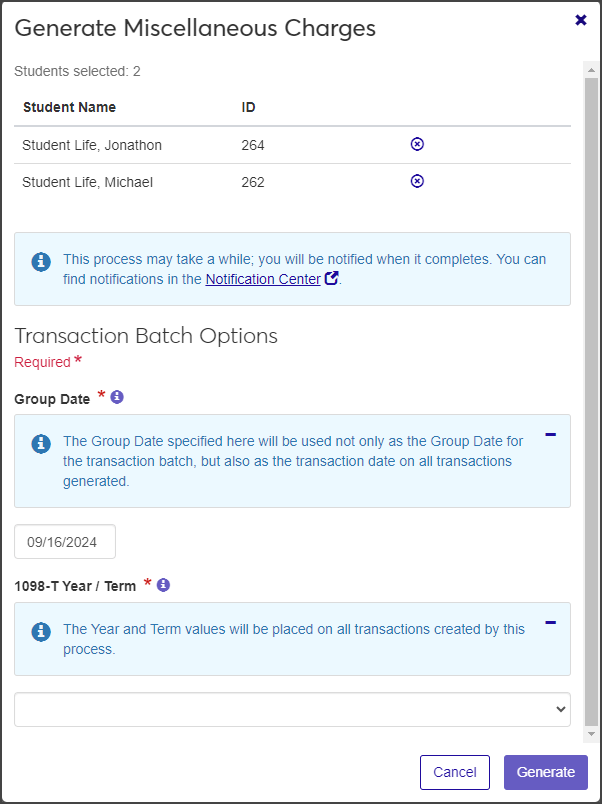Open the 1098-T Year / Term dropdown
The image size is (602, 804).
click(292, 709)
